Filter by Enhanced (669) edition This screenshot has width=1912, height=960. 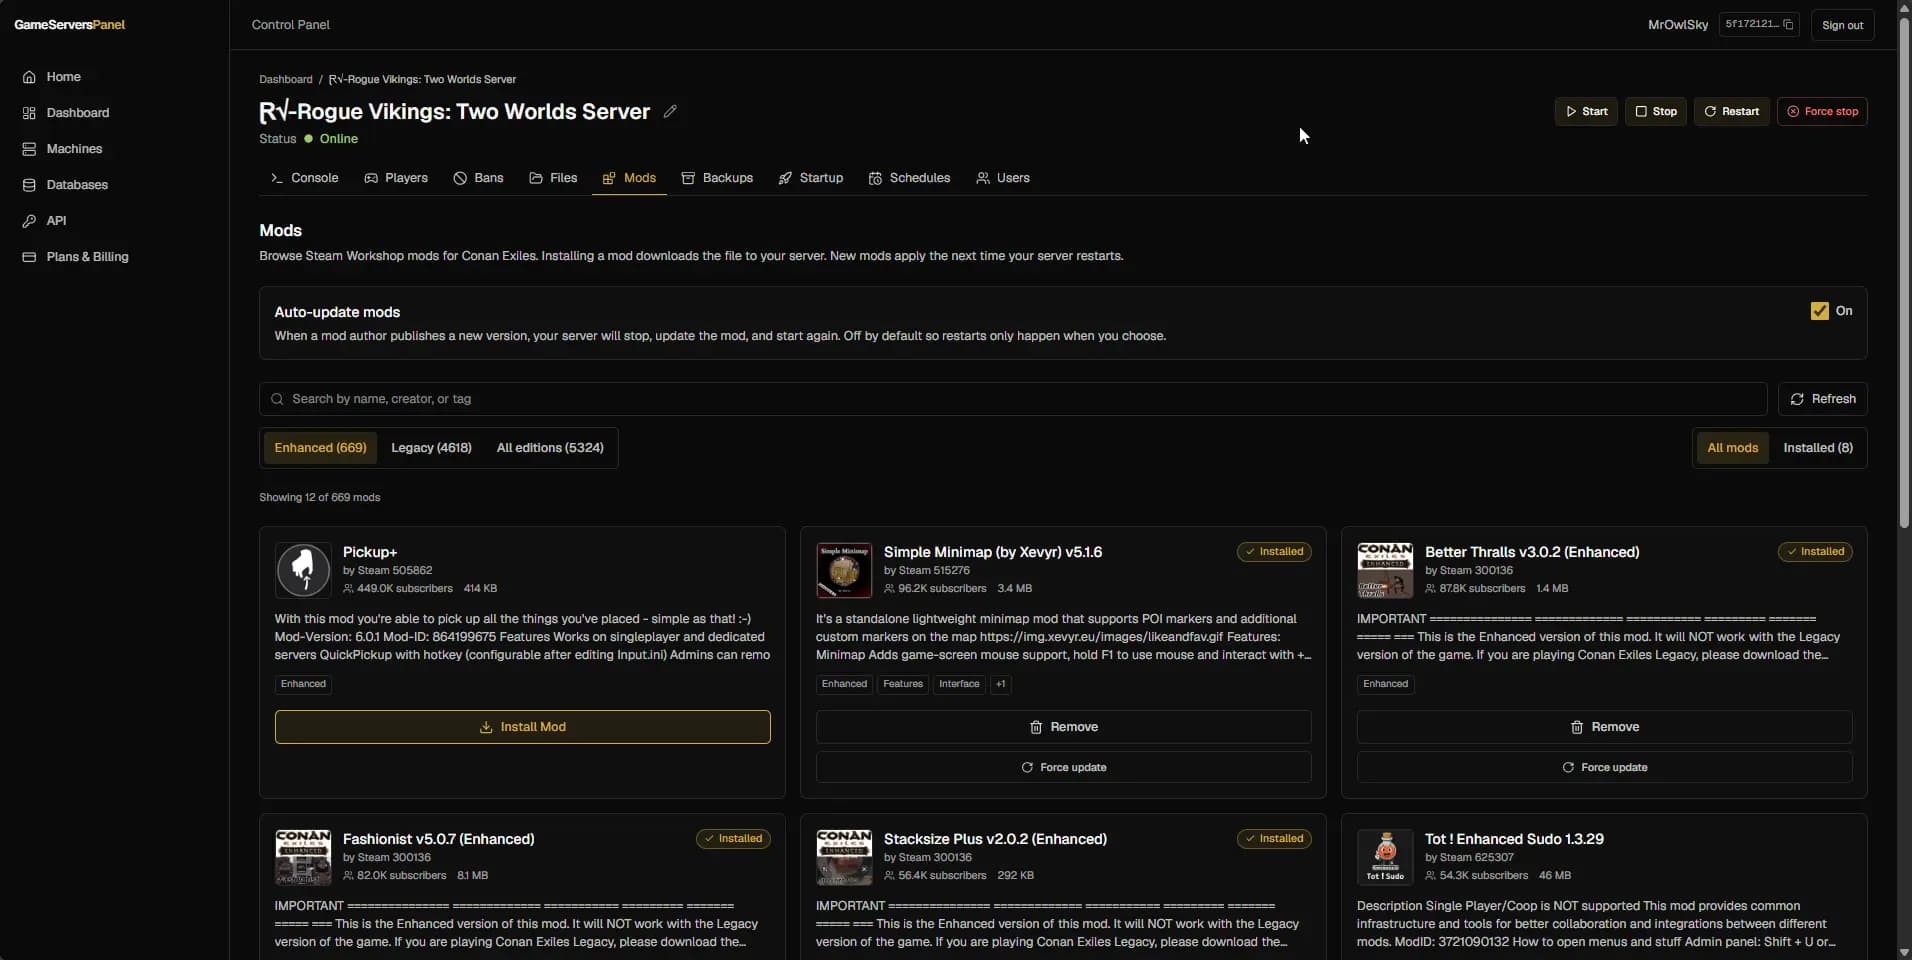[320, 448]
